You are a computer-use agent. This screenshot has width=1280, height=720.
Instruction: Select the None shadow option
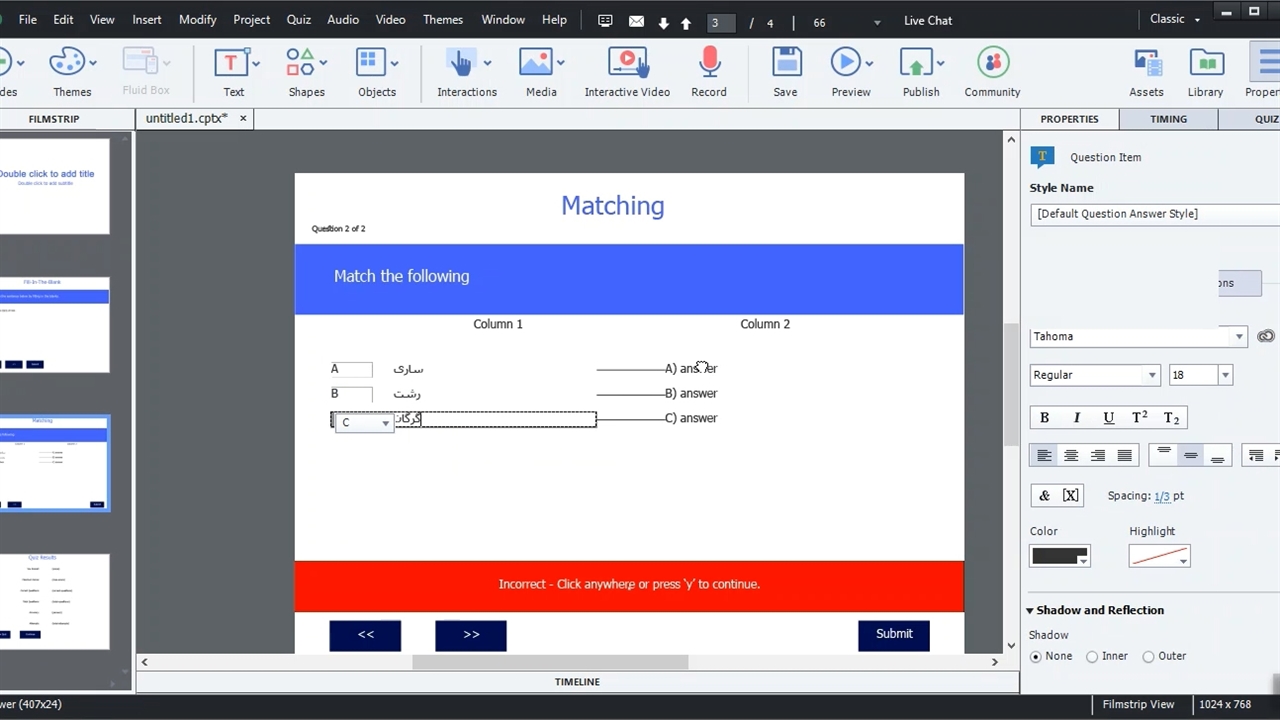1036,657
